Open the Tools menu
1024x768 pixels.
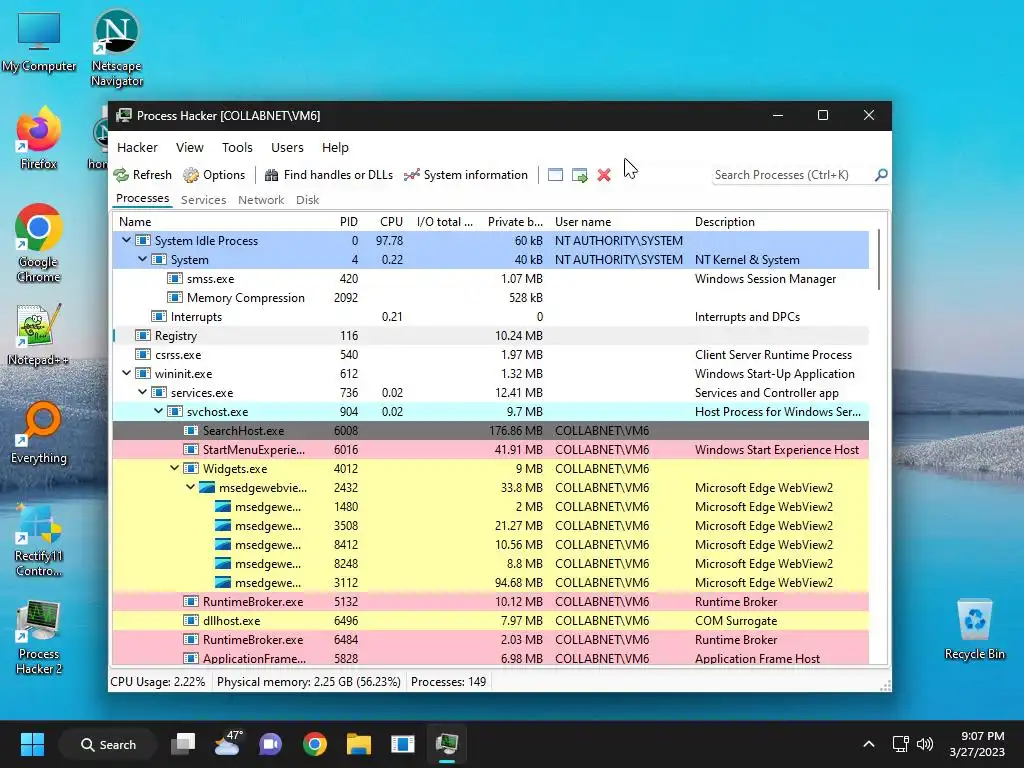[x=237, y=148]
